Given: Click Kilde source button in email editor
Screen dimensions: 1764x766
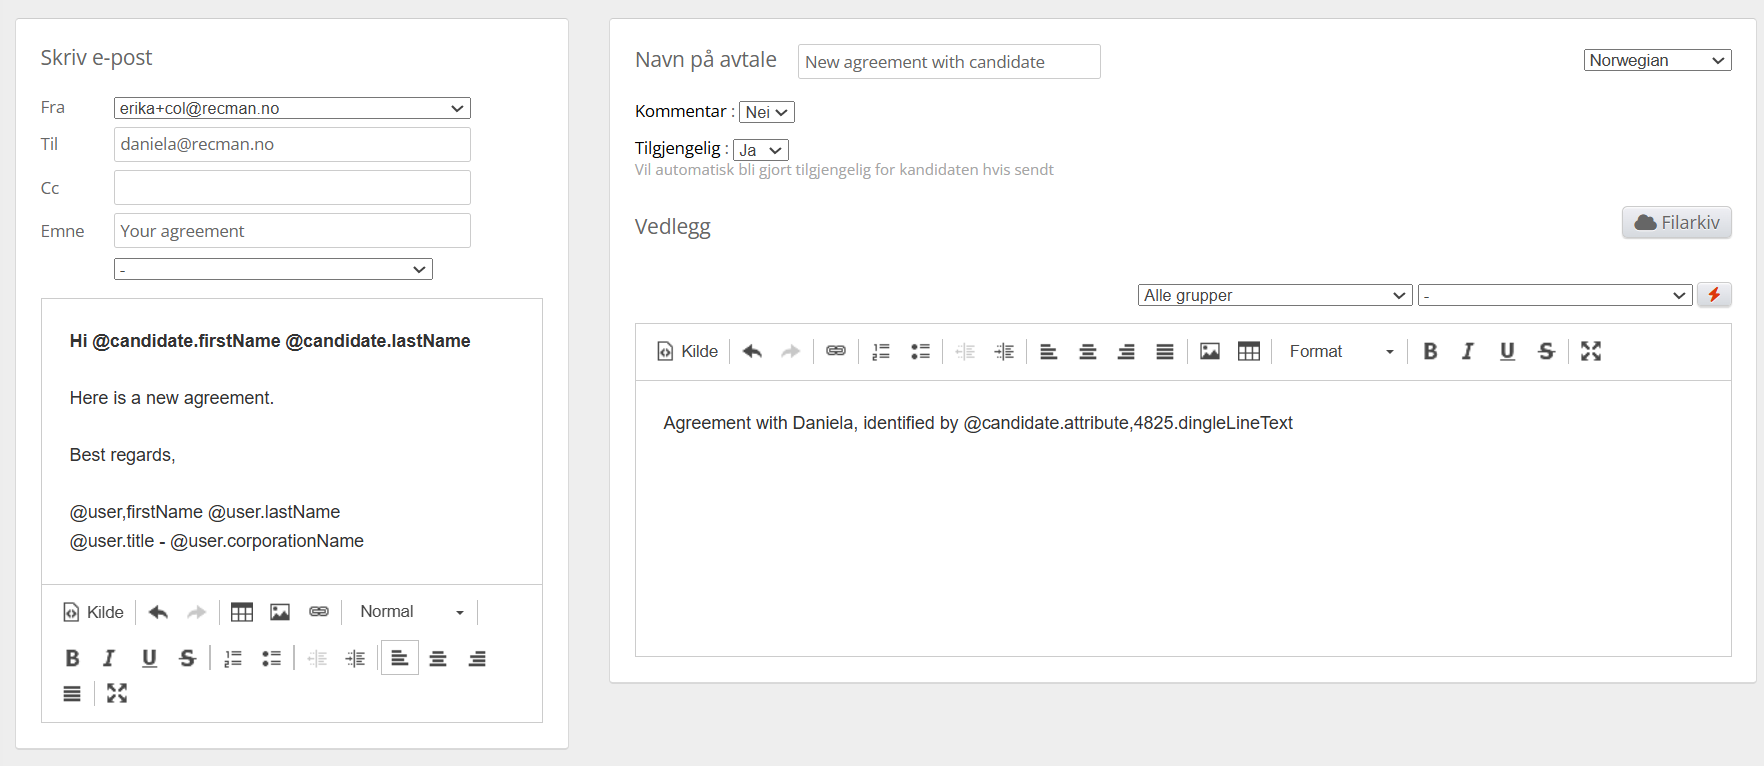Looking at the screenshot, I should [94, 612].
